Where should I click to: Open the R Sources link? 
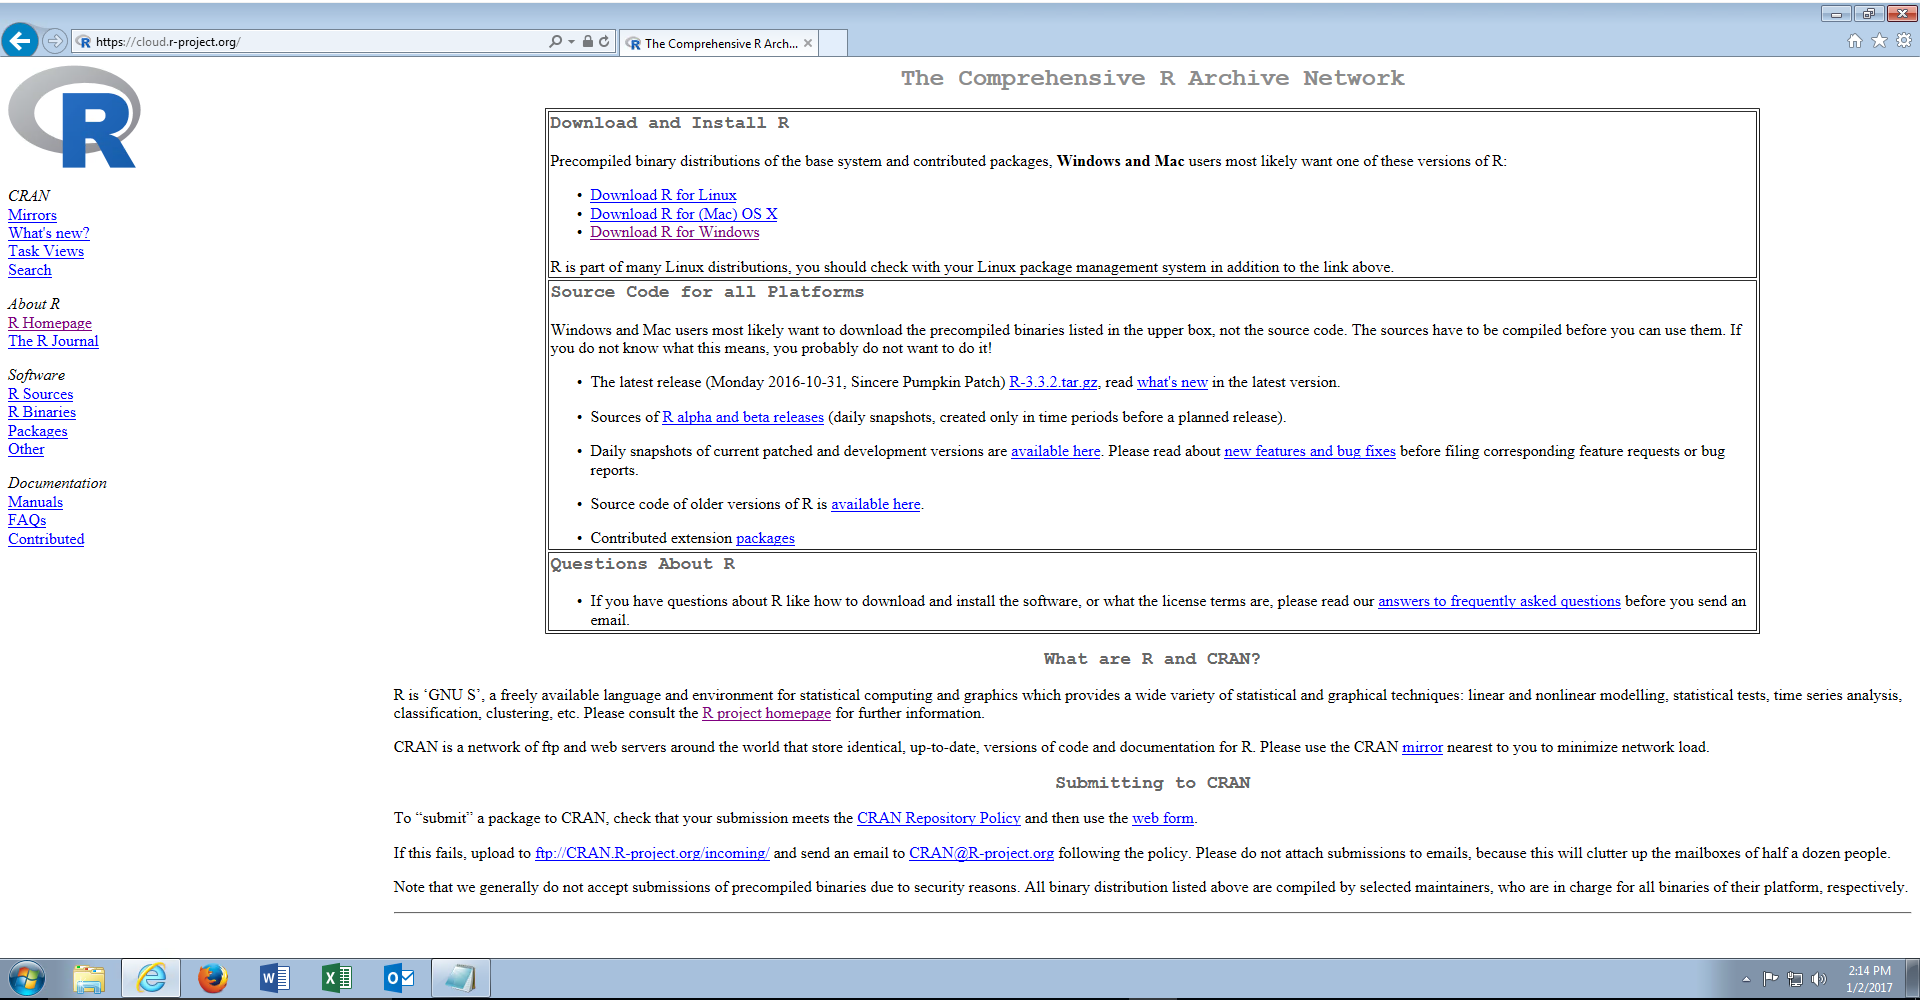coord(41,394)
